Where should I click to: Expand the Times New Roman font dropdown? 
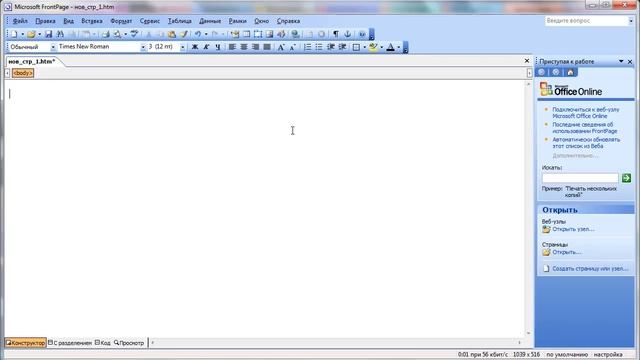point(143,47)
